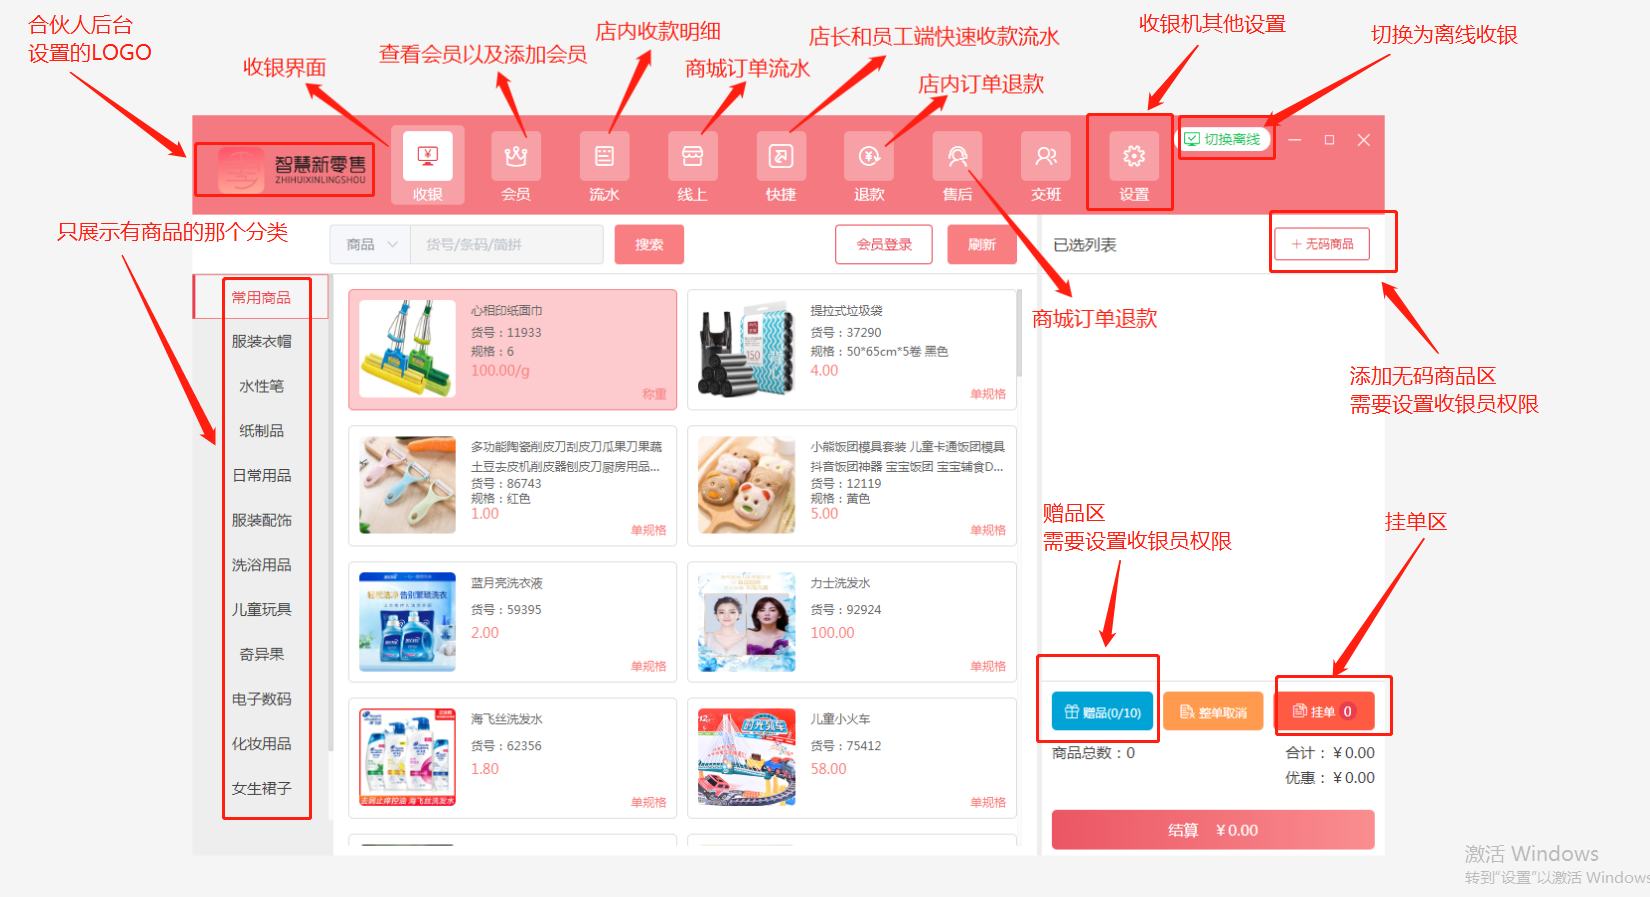Click the 儿童小火车 product thumbnail
This screenshot has height=897, width=1650.
(747, 757)
